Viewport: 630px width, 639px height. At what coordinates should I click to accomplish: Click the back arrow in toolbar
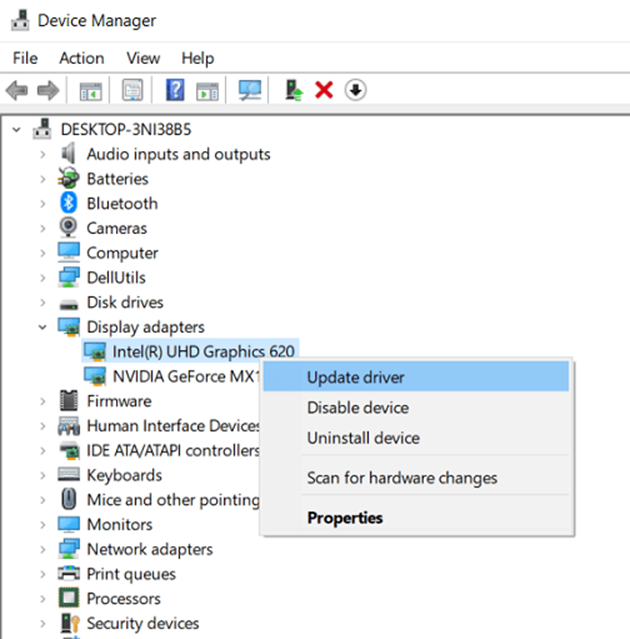pyautogui.click(x=17, y=90)
